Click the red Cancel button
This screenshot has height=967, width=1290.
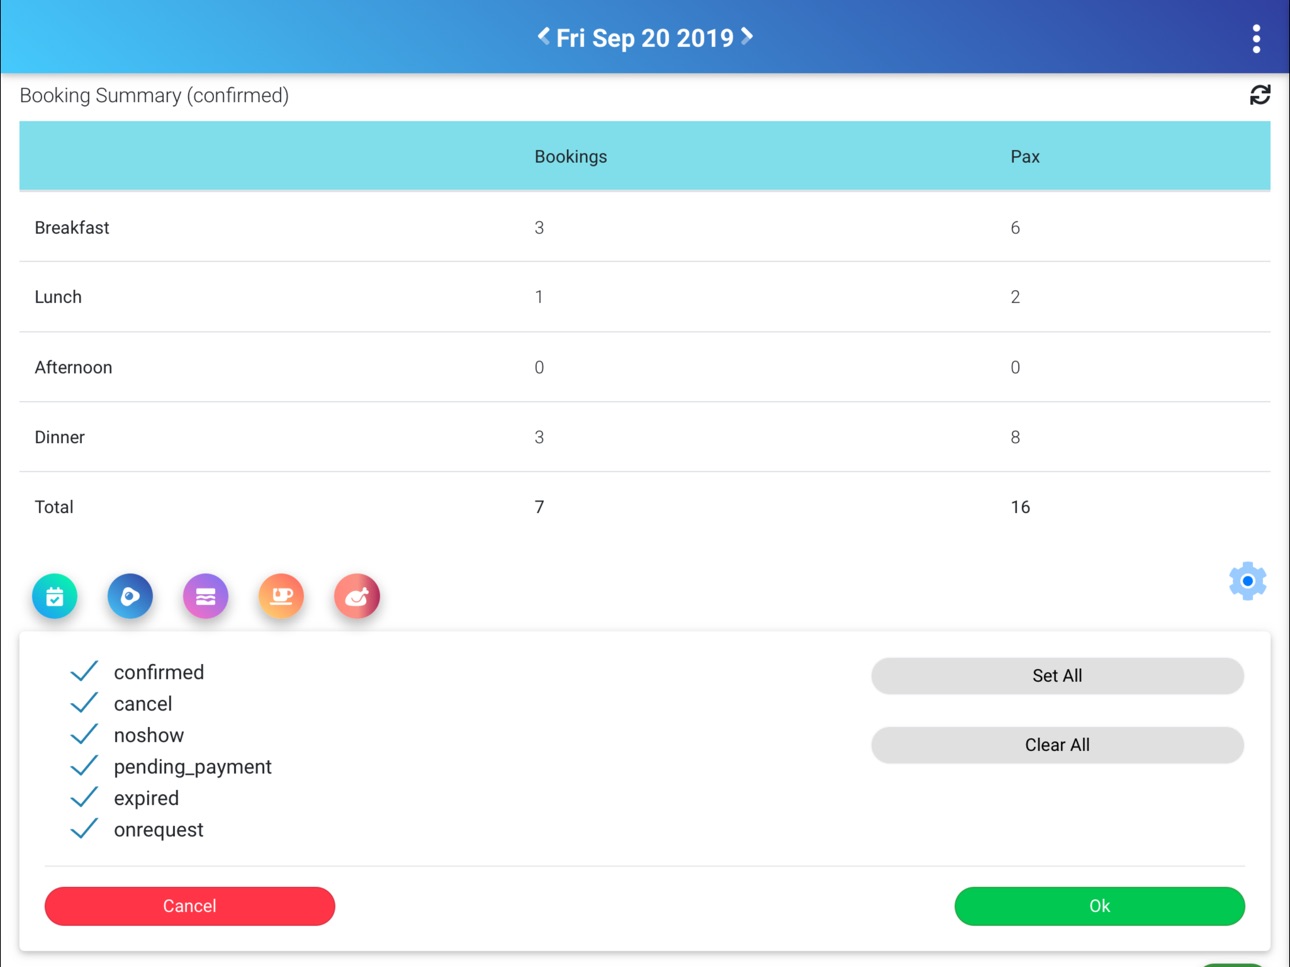[190, 906]
